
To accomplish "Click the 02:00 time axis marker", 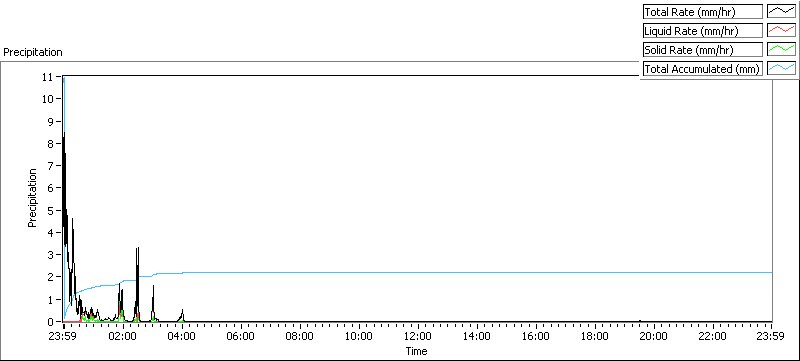I will (123, 336).
